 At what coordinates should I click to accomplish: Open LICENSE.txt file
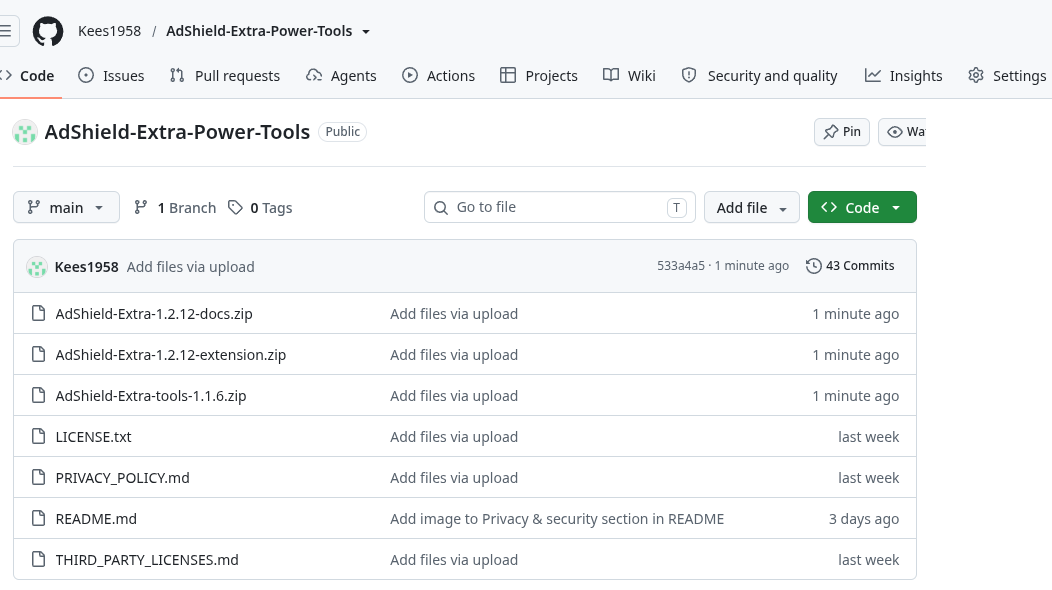point(93,437)
